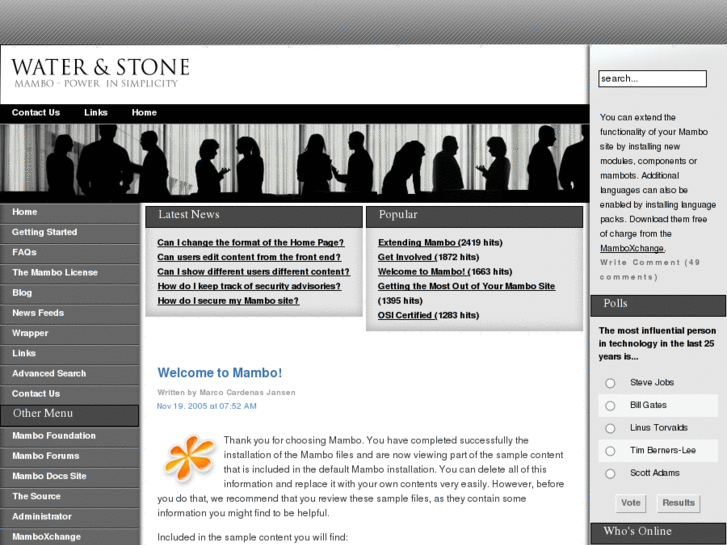
Task: Open Blog in the sidebar menu
Action: pyautogui.click(x=70, y=293)
